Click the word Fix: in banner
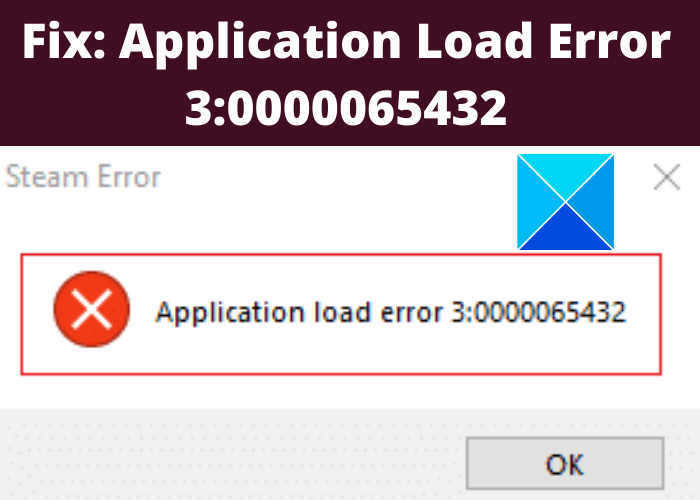700x500 pixels. 64,42
